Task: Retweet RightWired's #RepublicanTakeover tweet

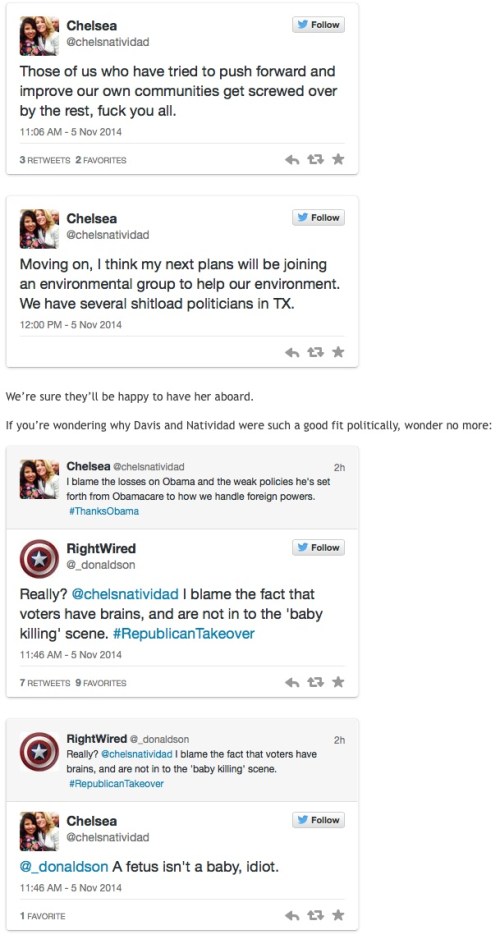Action: click(x=314, y=683)
